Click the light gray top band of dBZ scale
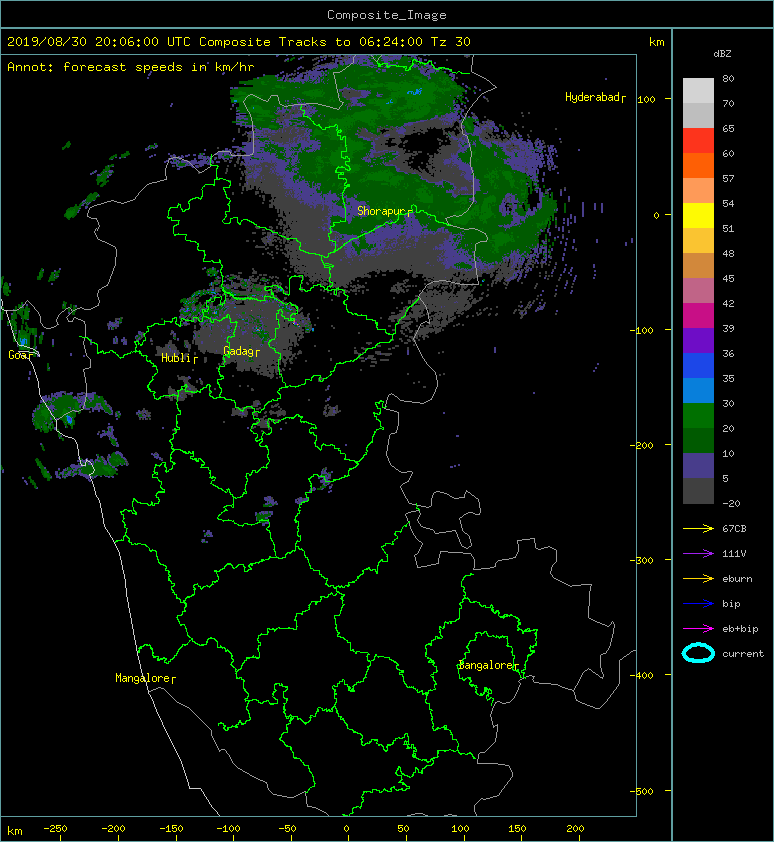Screen dimensions: 774x842 pyautogui.click(x=698, y=91)
